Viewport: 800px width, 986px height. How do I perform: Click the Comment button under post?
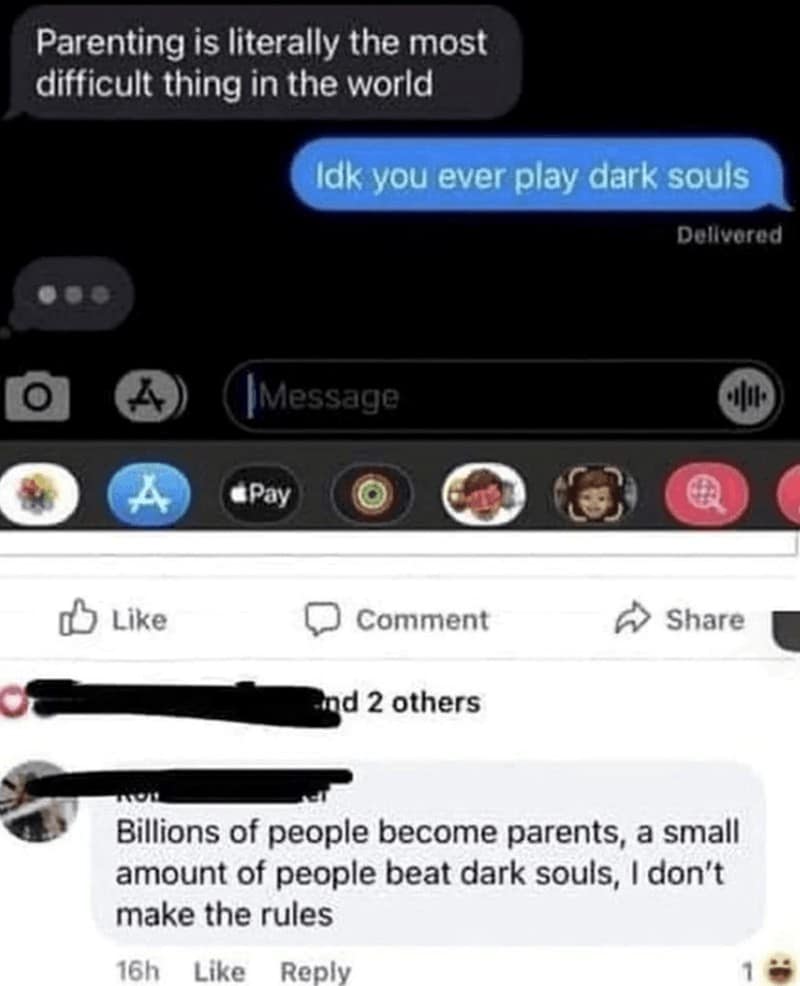(396, 619)
